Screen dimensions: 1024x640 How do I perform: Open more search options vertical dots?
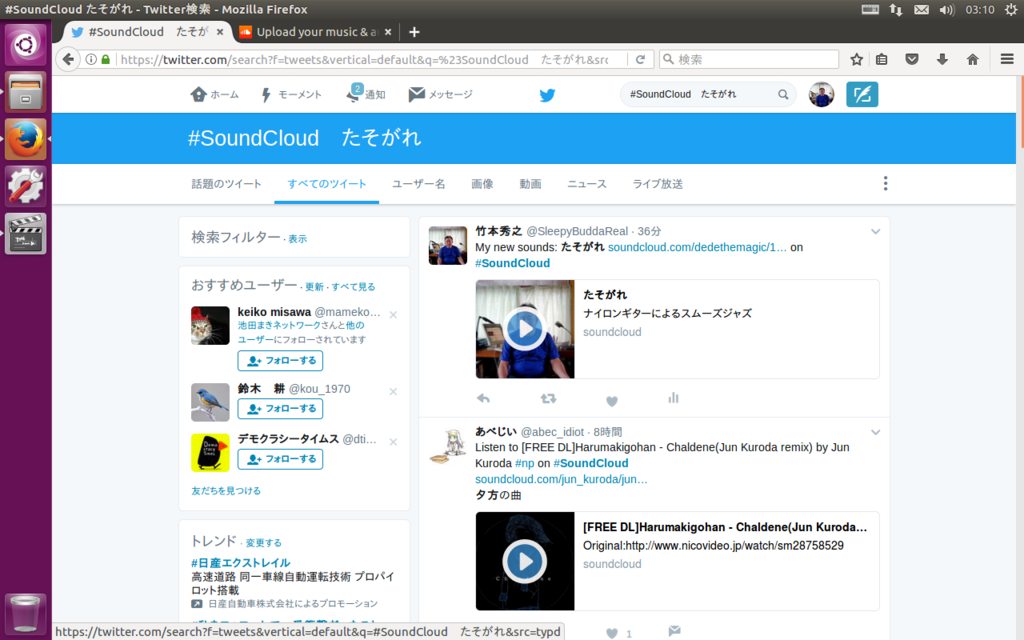click(886, 184)
